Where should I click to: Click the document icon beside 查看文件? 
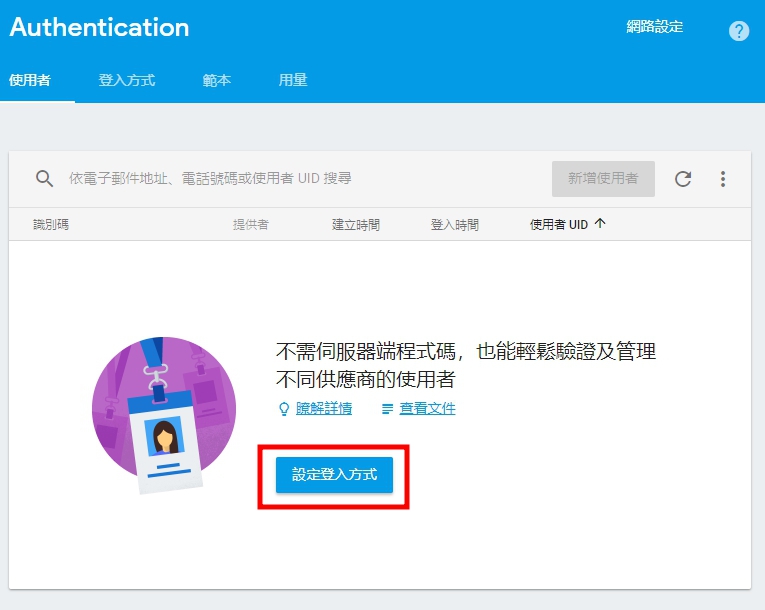point(387,409)
